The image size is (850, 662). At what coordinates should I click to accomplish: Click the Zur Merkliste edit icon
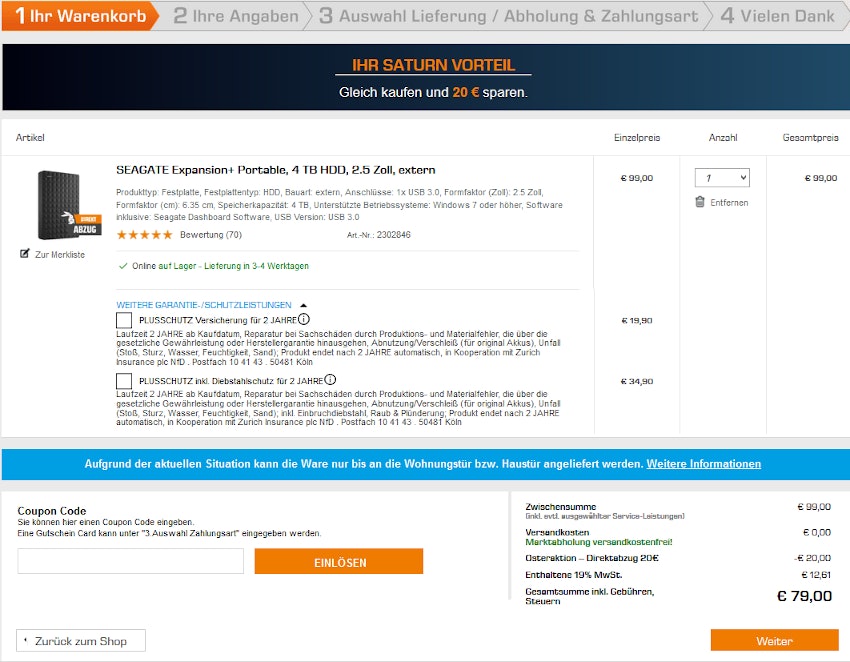pyautogui.click(x=25, y=254)
